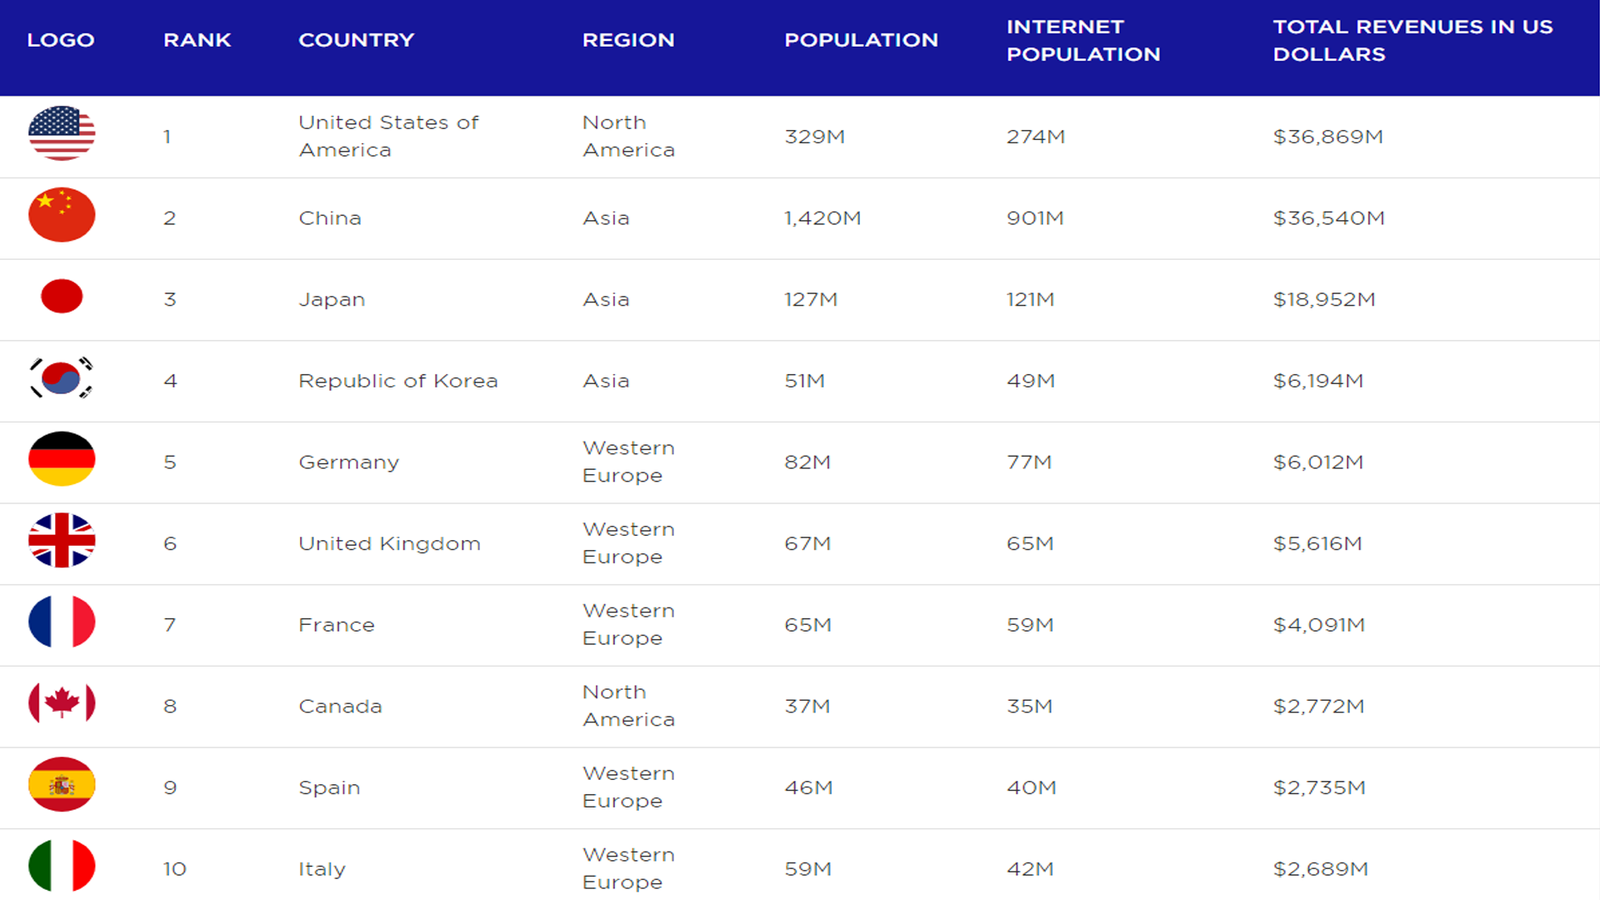Click the POPULATION column header
1600x900 pixels.
tap(861, 40)
